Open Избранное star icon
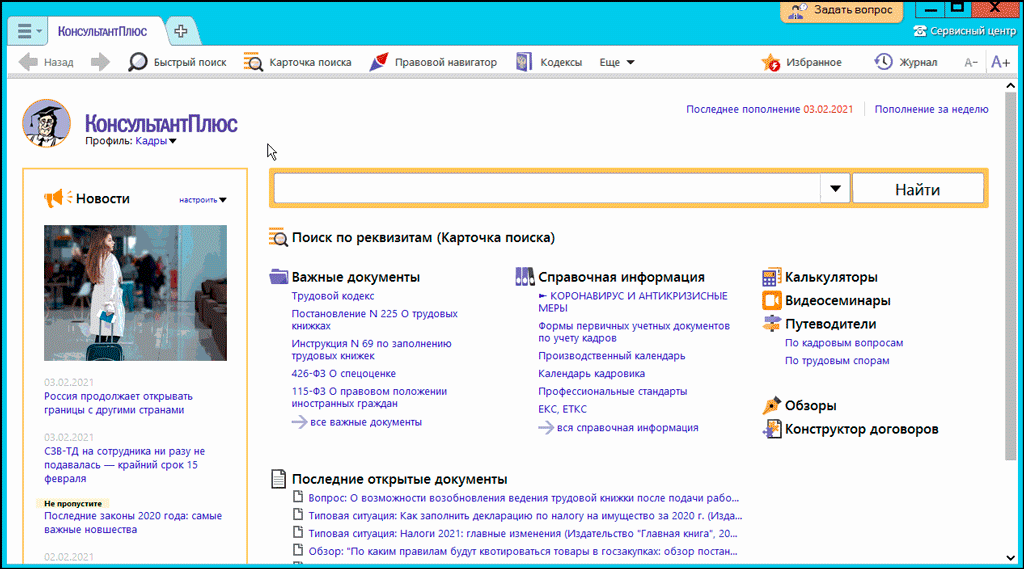This screenshot has height=569, width=1024. pyautogui.click(x=771, y=62)
